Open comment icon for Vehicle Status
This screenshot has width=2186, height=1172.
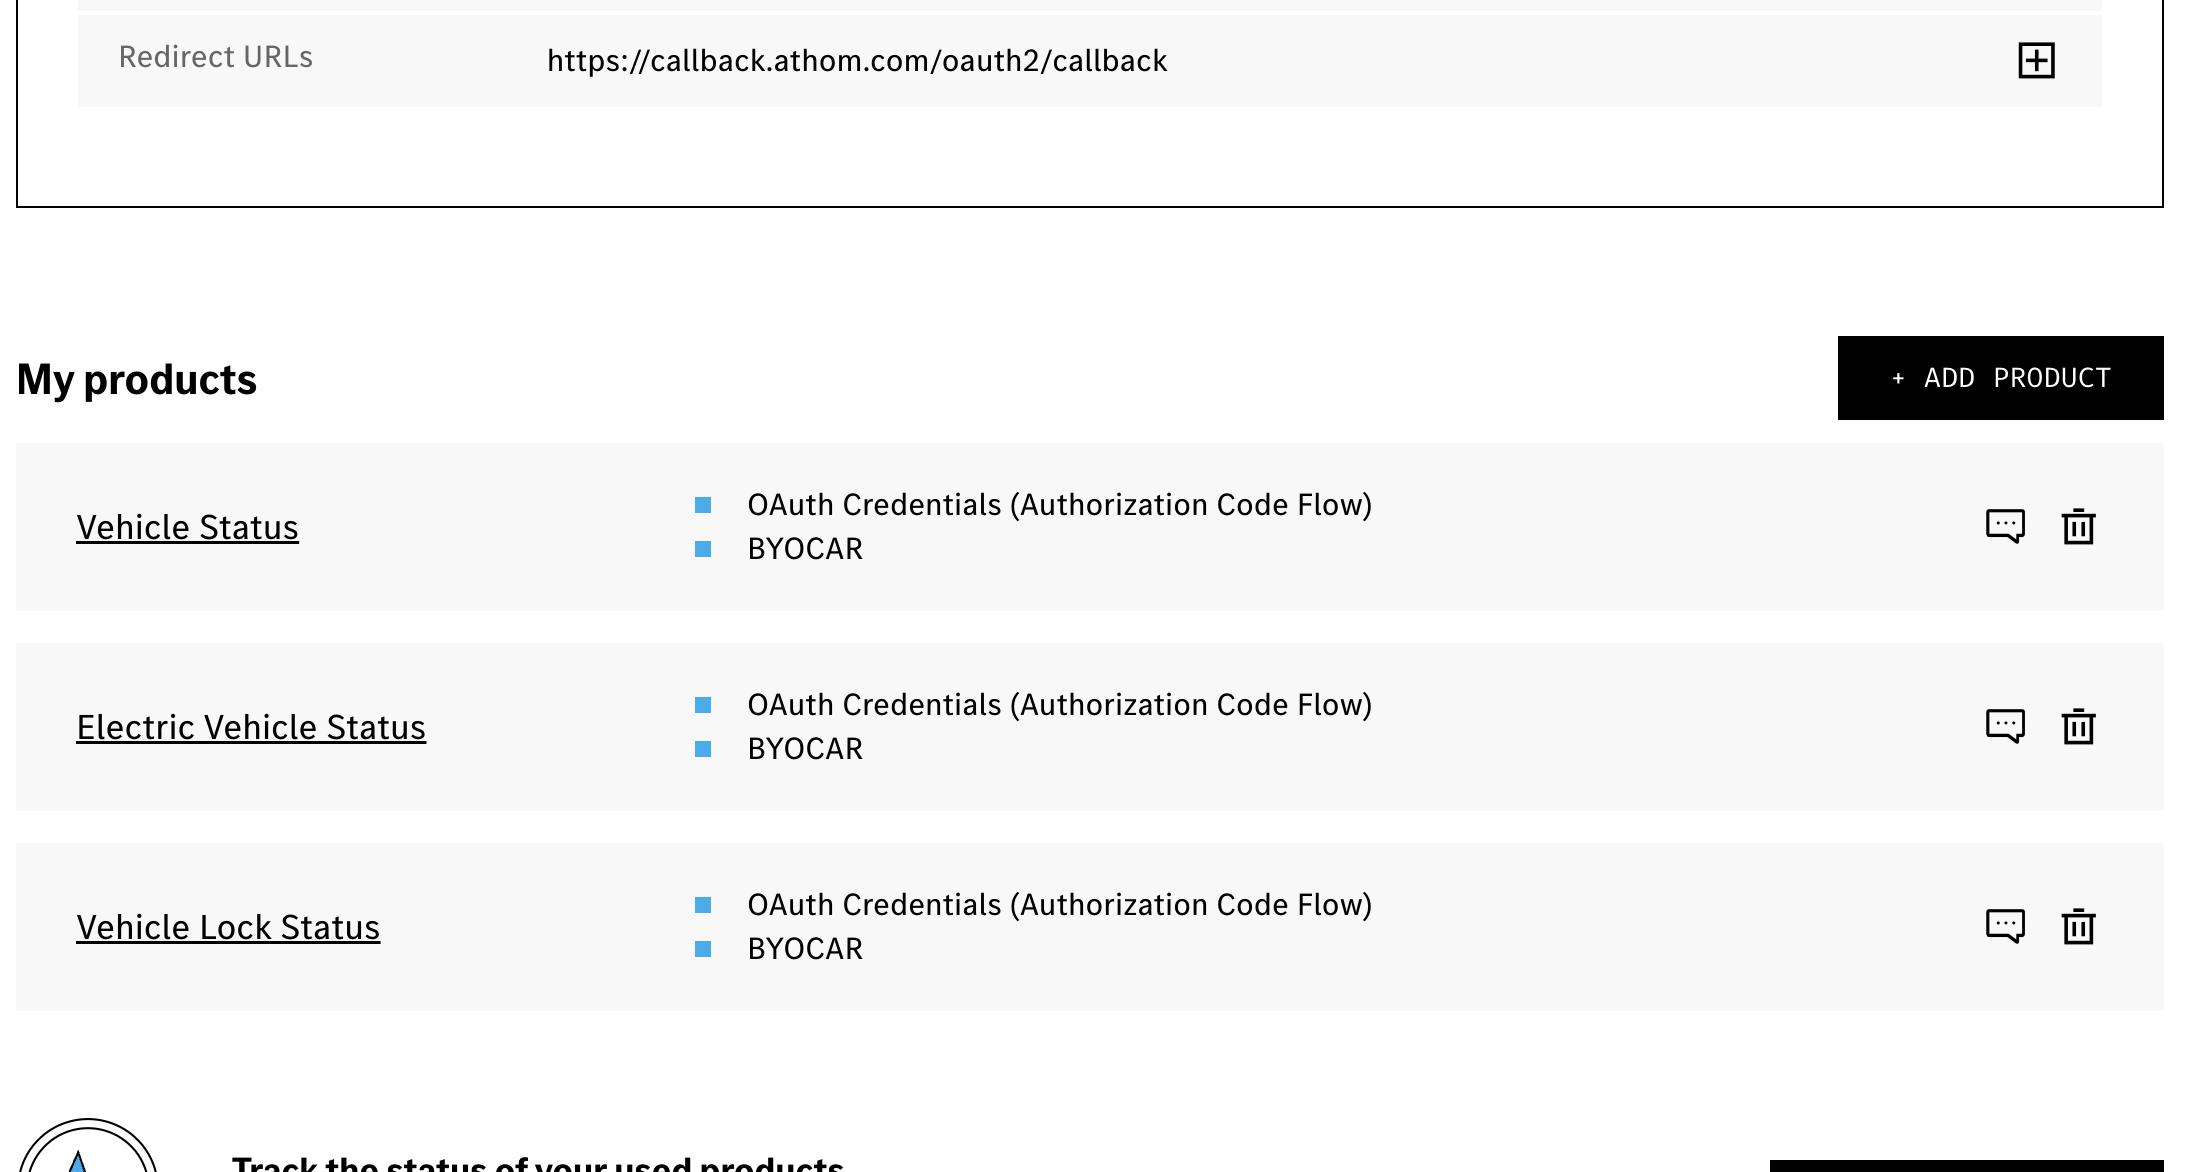point(2005,526)
